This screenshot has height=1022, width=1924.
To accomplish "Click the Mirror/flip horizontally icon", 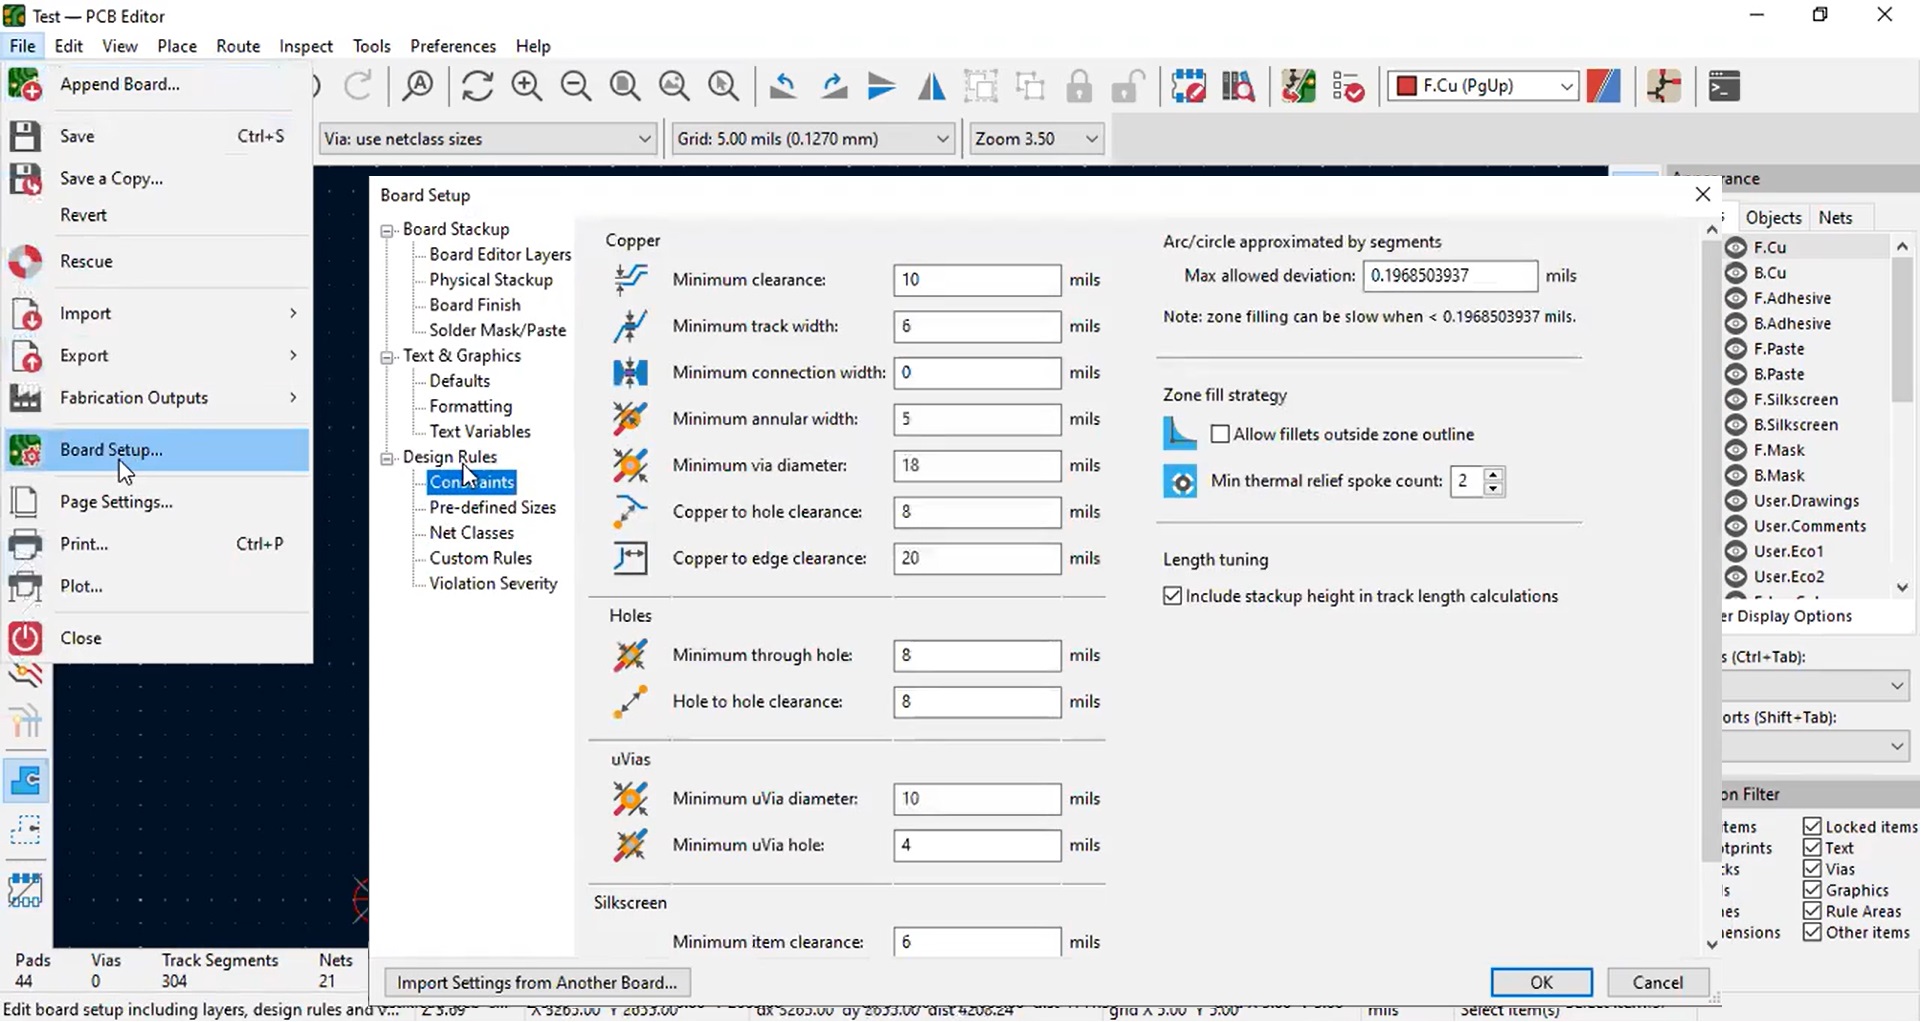I will coord(932,87).
